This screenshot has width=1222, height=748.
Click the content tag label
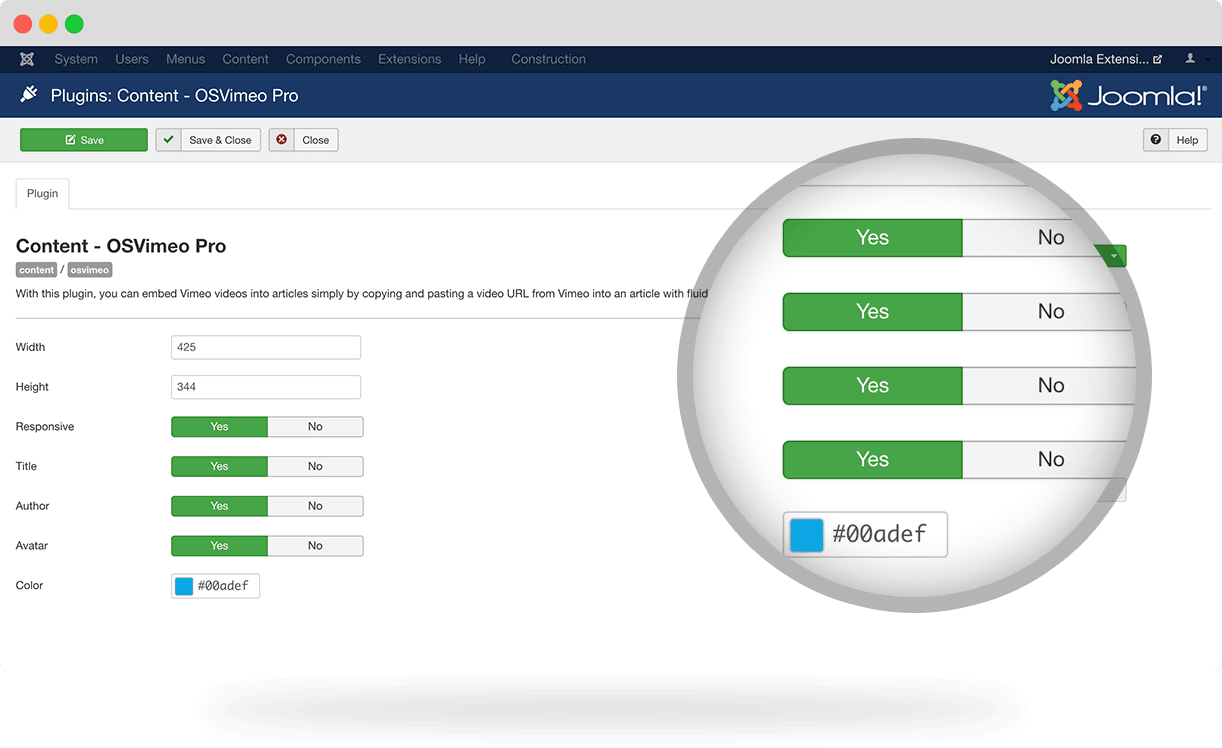(x=37, y=270)
